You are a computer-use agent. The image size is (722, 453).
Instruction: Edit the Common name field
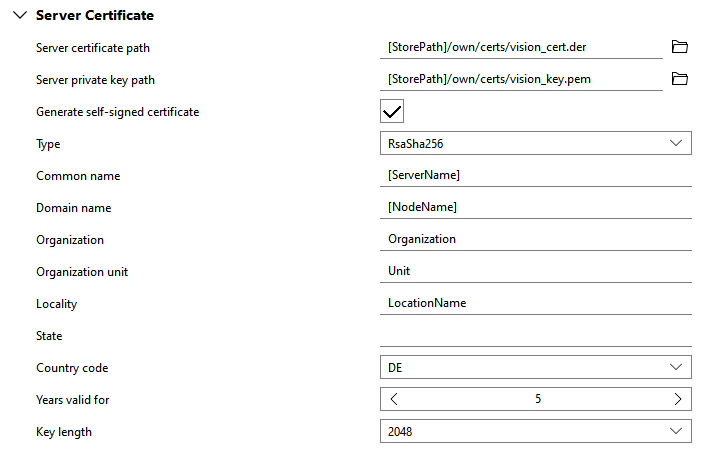535,175
